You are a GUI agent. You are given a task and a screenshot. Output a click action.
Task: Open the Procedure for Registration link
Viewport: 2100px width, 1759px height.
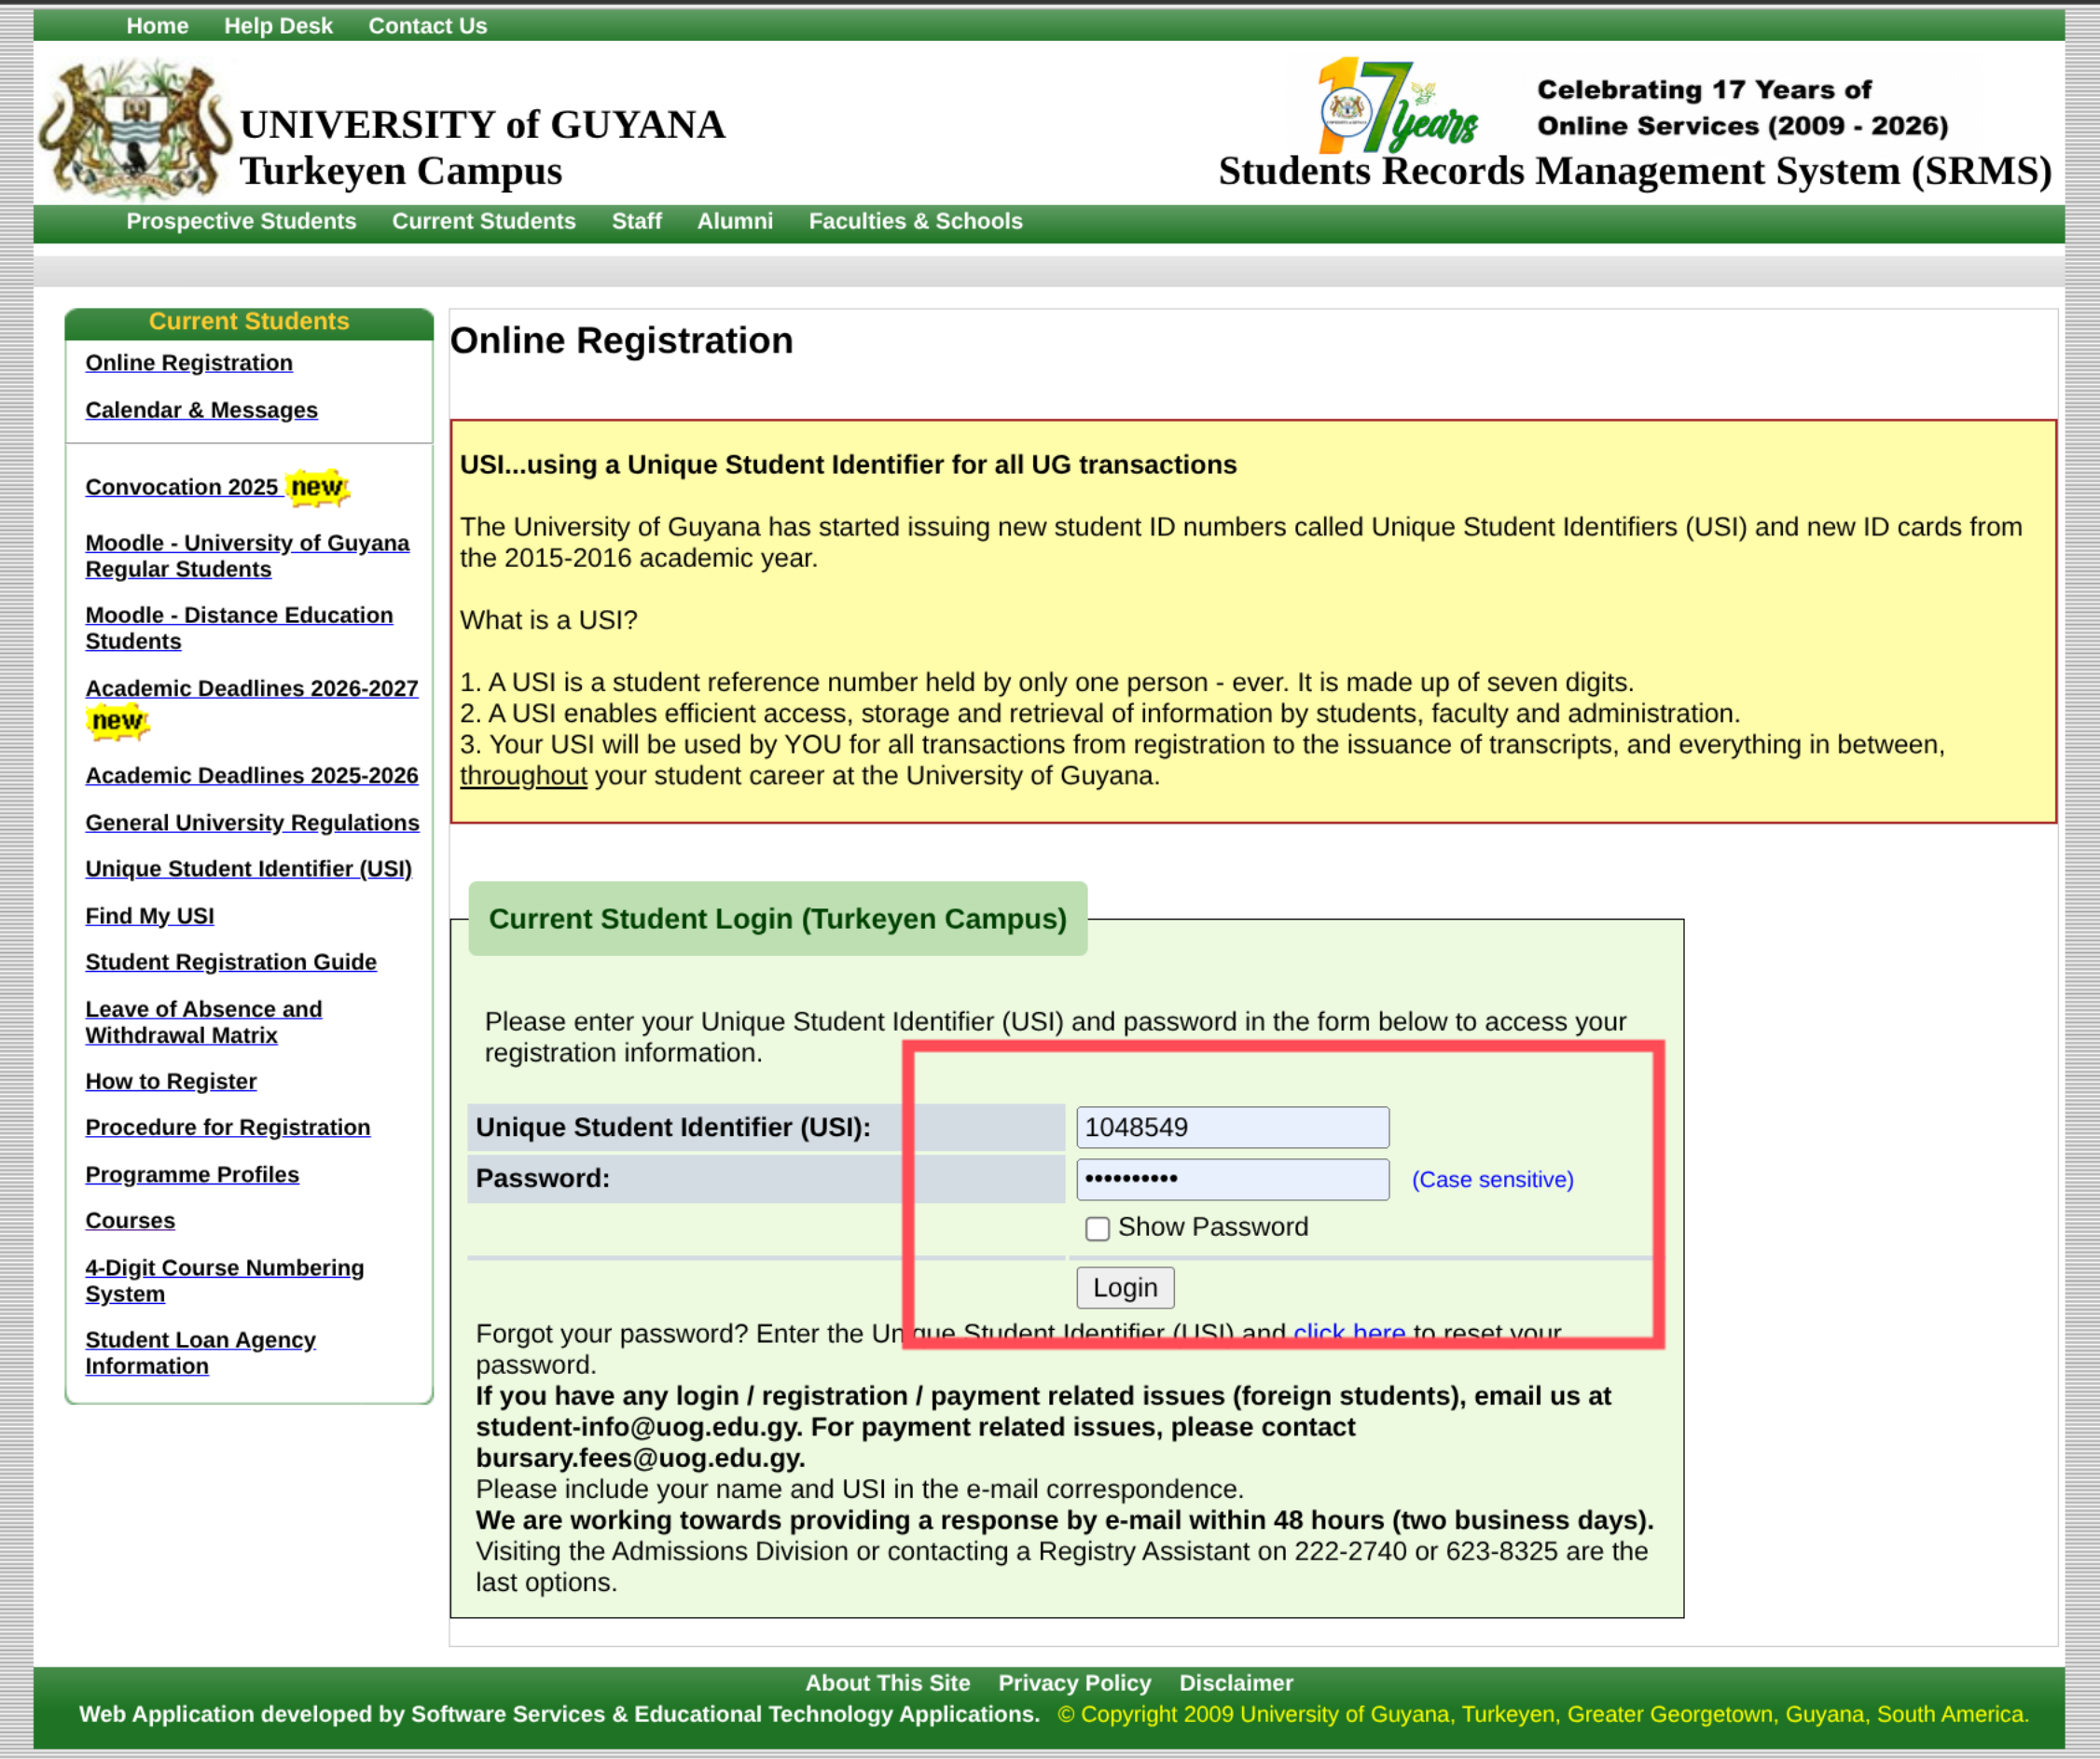pos(227,1127)
